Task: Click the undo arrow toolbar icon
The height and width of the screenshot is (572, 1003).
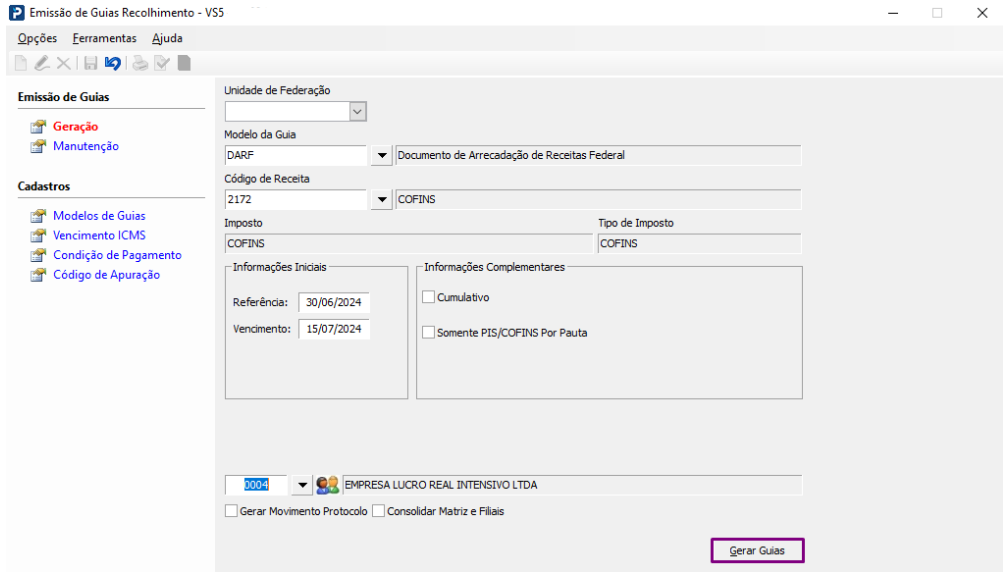Action: point(112,63)
